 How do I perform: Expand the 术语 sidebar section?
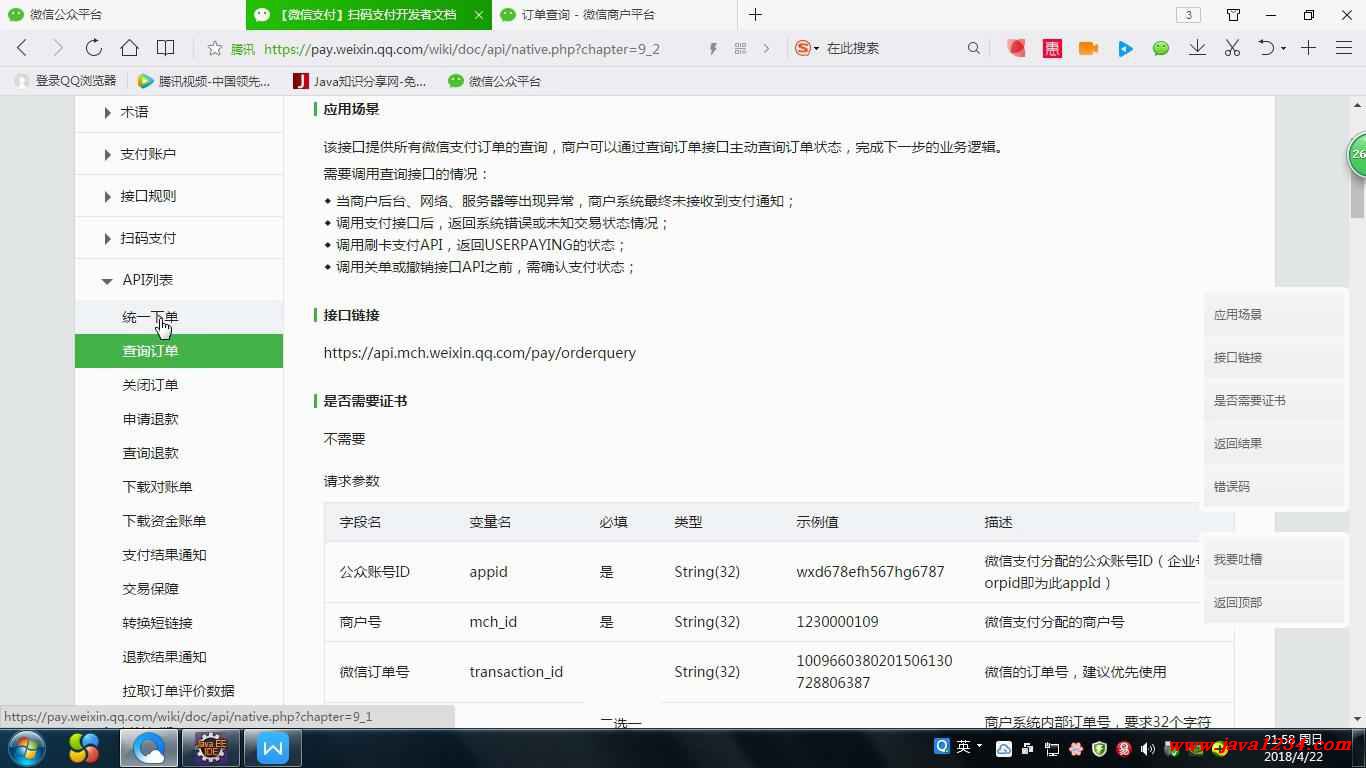(178, 112)
